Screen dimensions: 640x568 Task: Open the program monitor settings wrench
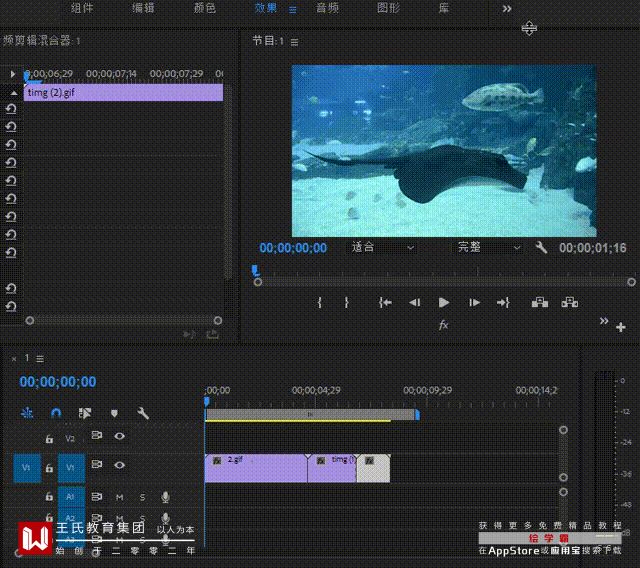(x=541, y=247)
